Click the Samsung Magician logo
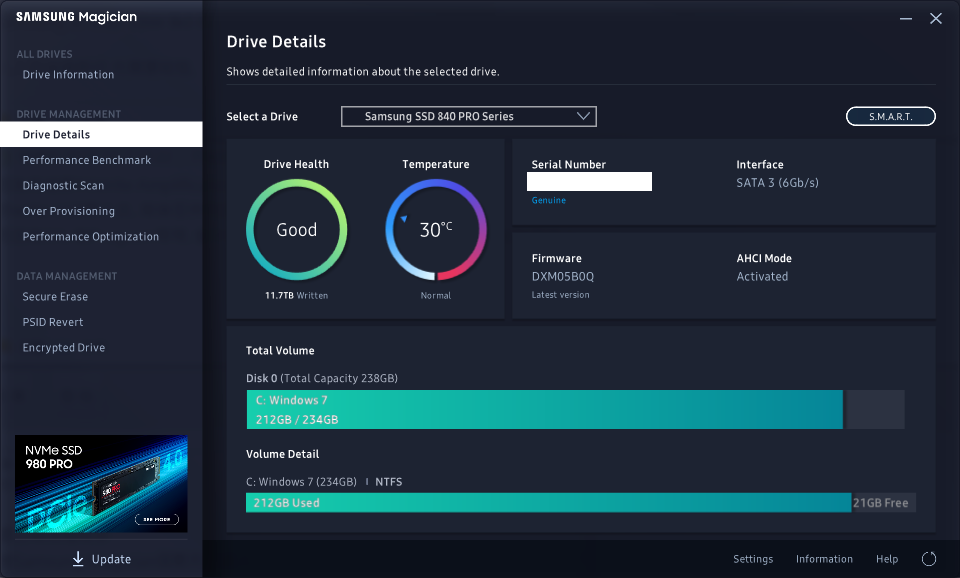Image resolution: width=960 pixels, height=578 pixels. click(77, 17)
